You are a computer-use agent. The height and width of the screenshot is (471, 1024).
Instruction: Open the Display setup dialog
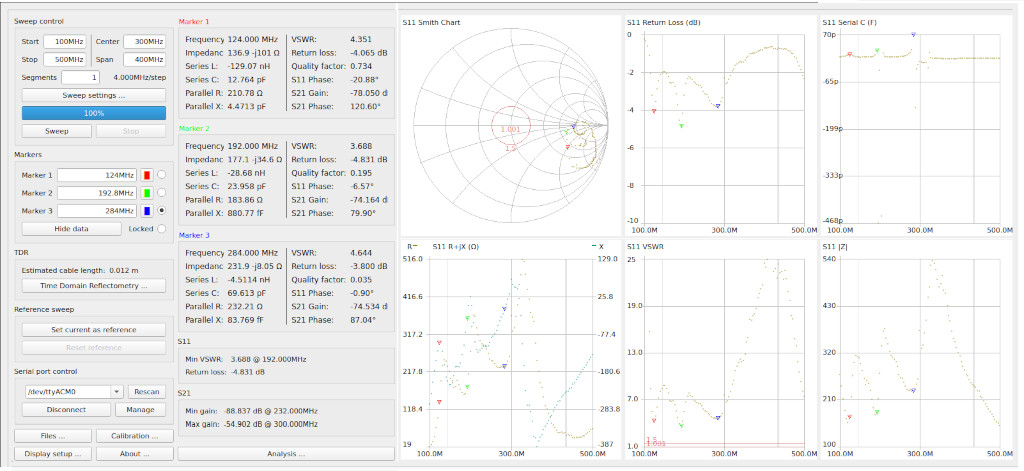(x=53, y=453)
